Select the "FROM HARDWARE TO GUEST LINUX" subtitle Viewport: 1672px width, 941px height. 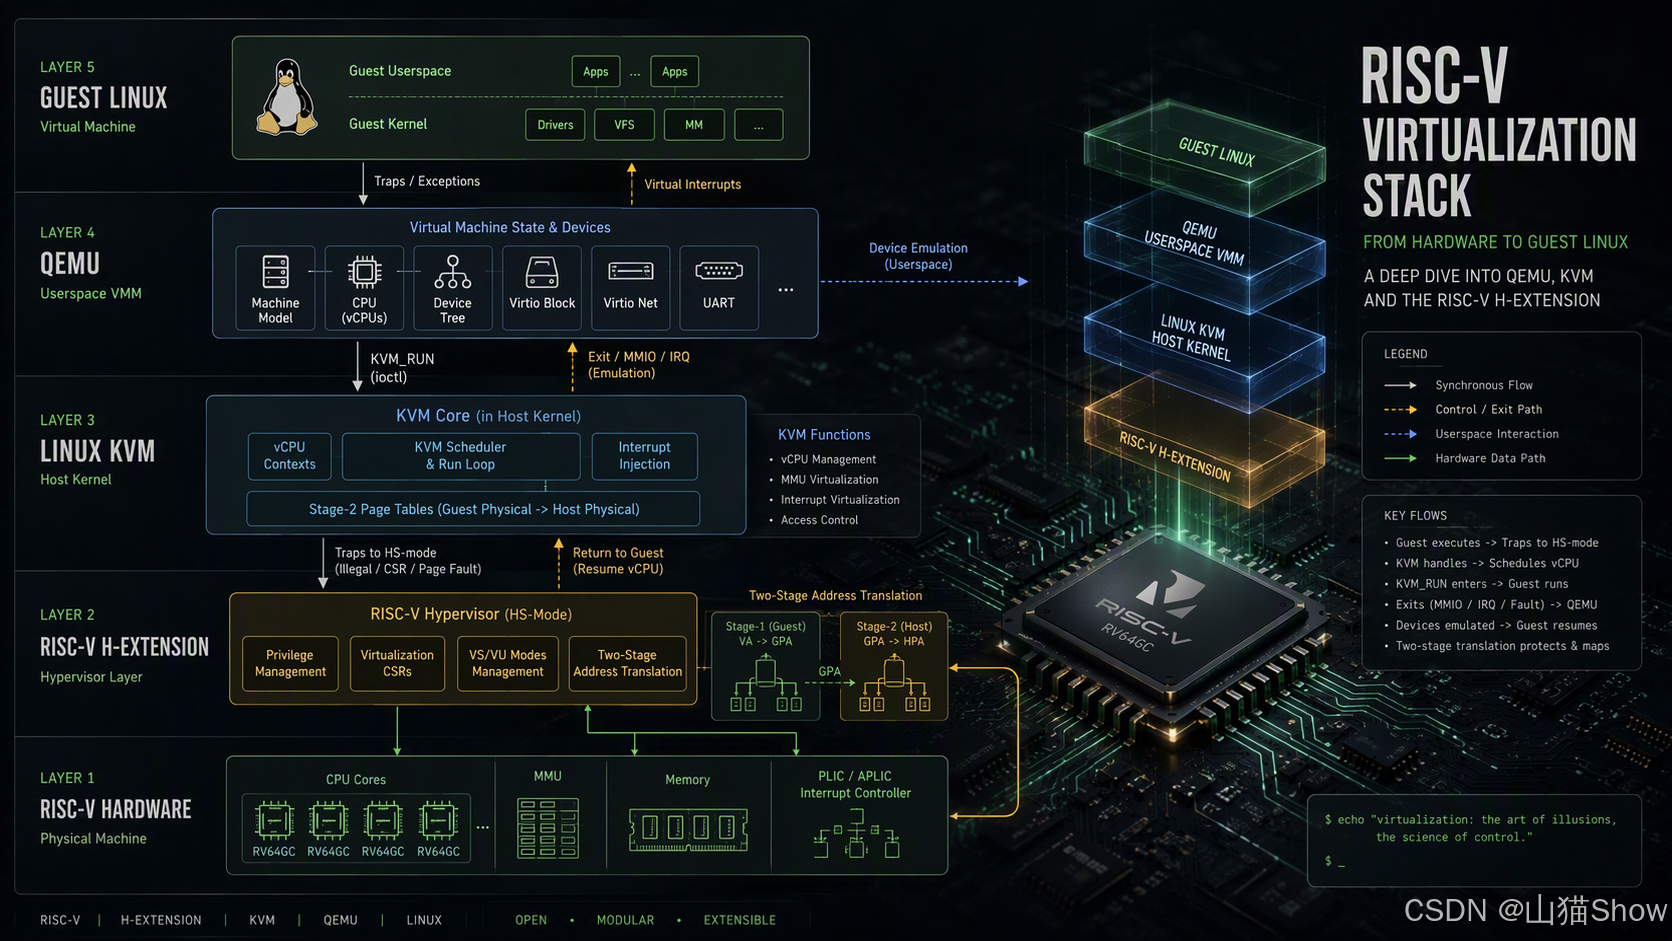[x=1495, y=242]
